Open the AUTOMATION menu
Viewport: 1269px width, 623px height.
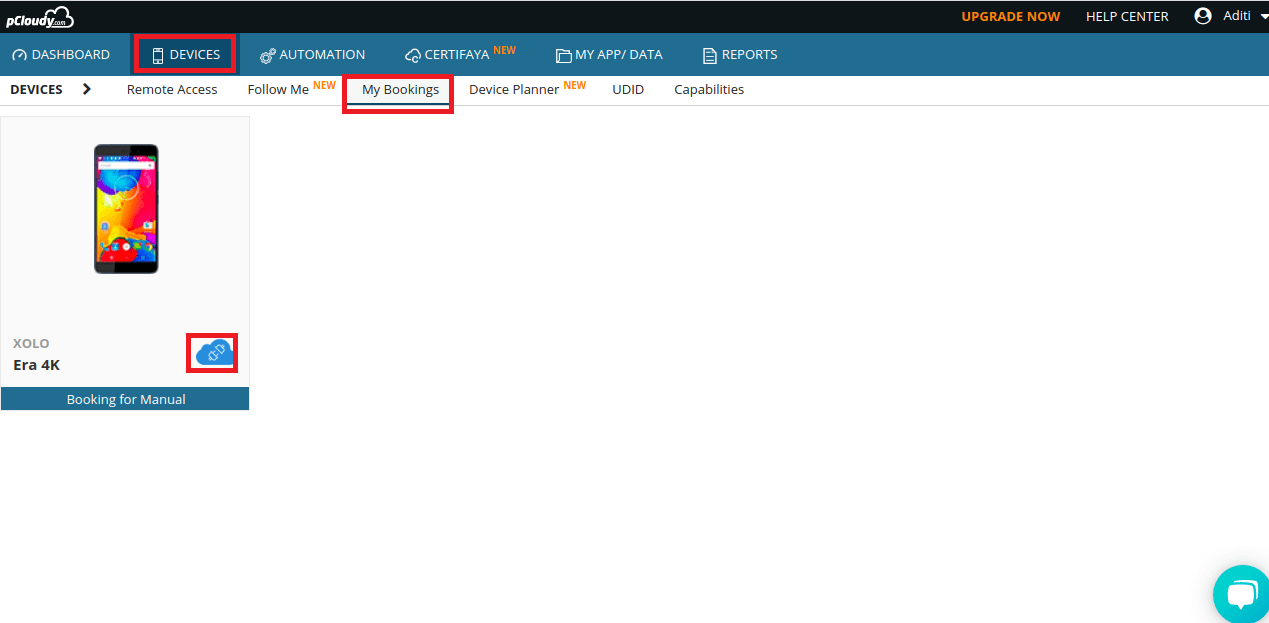point(313,55)
